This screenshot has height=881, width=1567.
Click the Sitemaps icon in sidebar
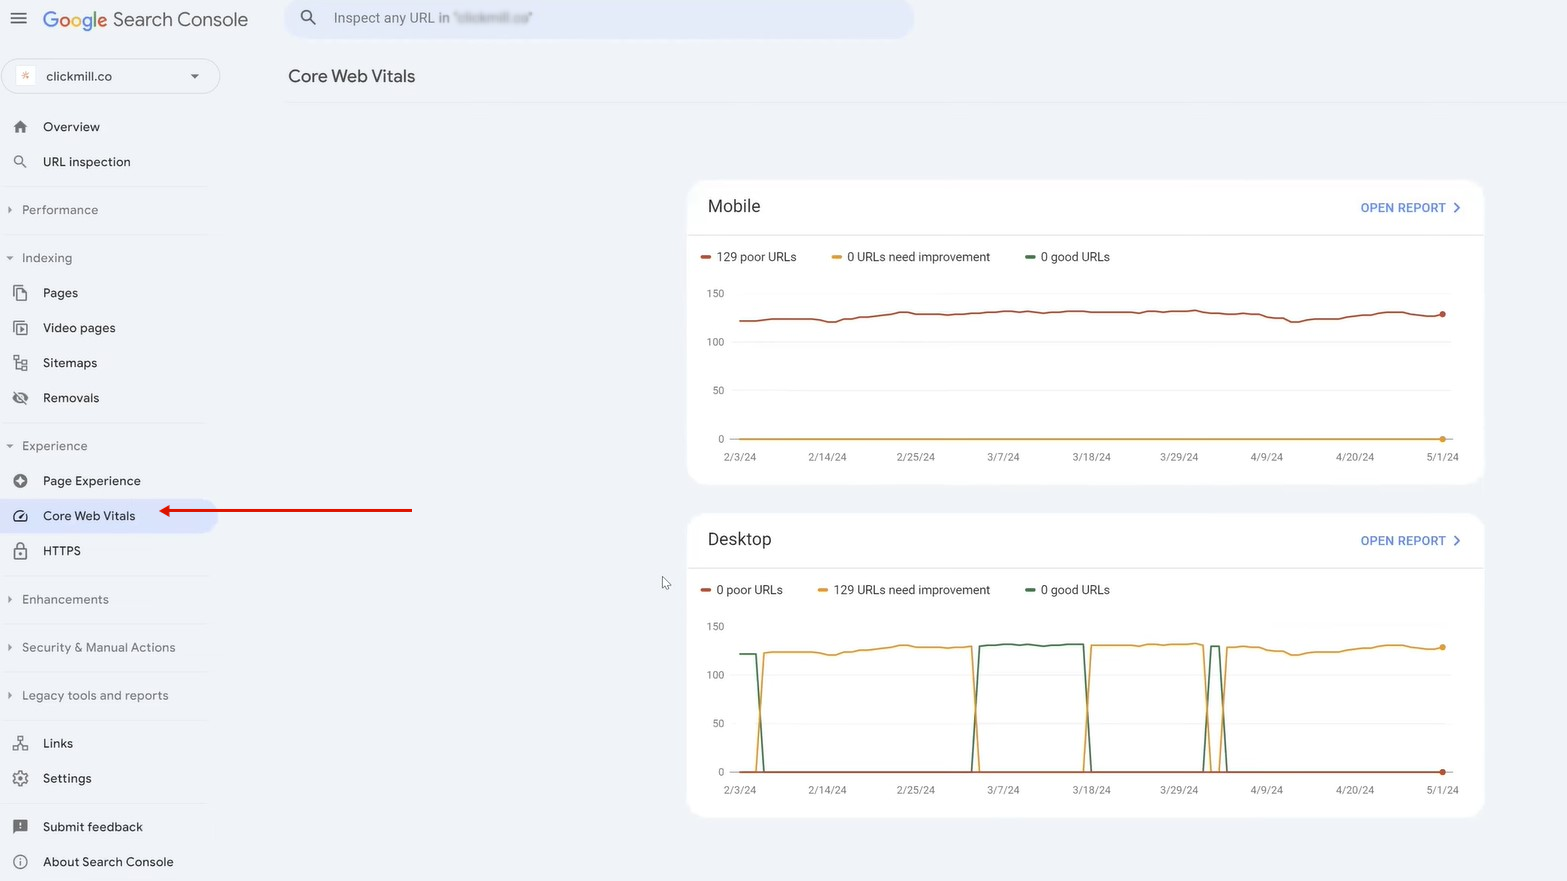pos(20,363)
